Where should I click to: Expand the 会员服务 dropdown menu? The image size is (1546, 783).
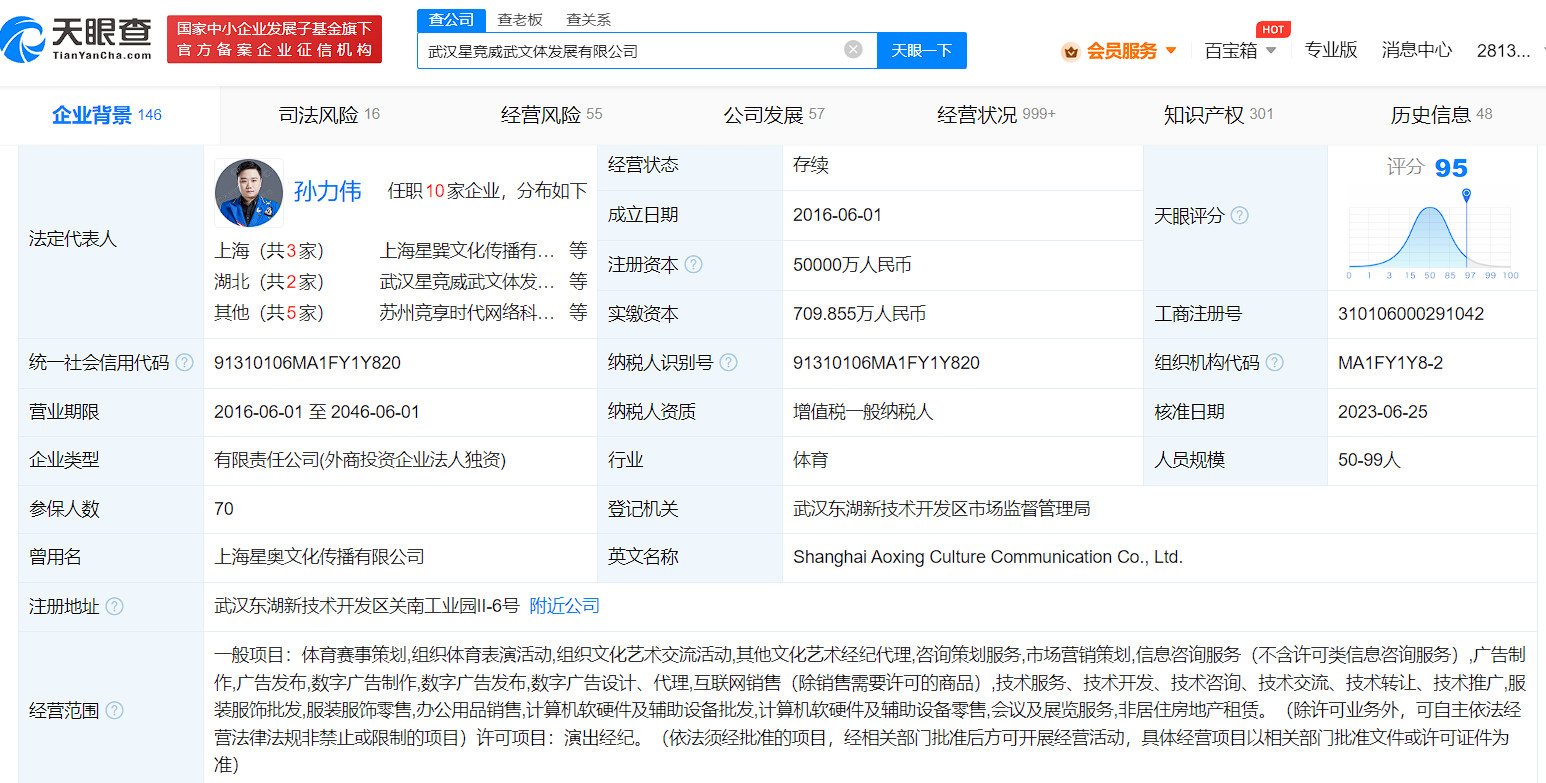point(1171,51)
